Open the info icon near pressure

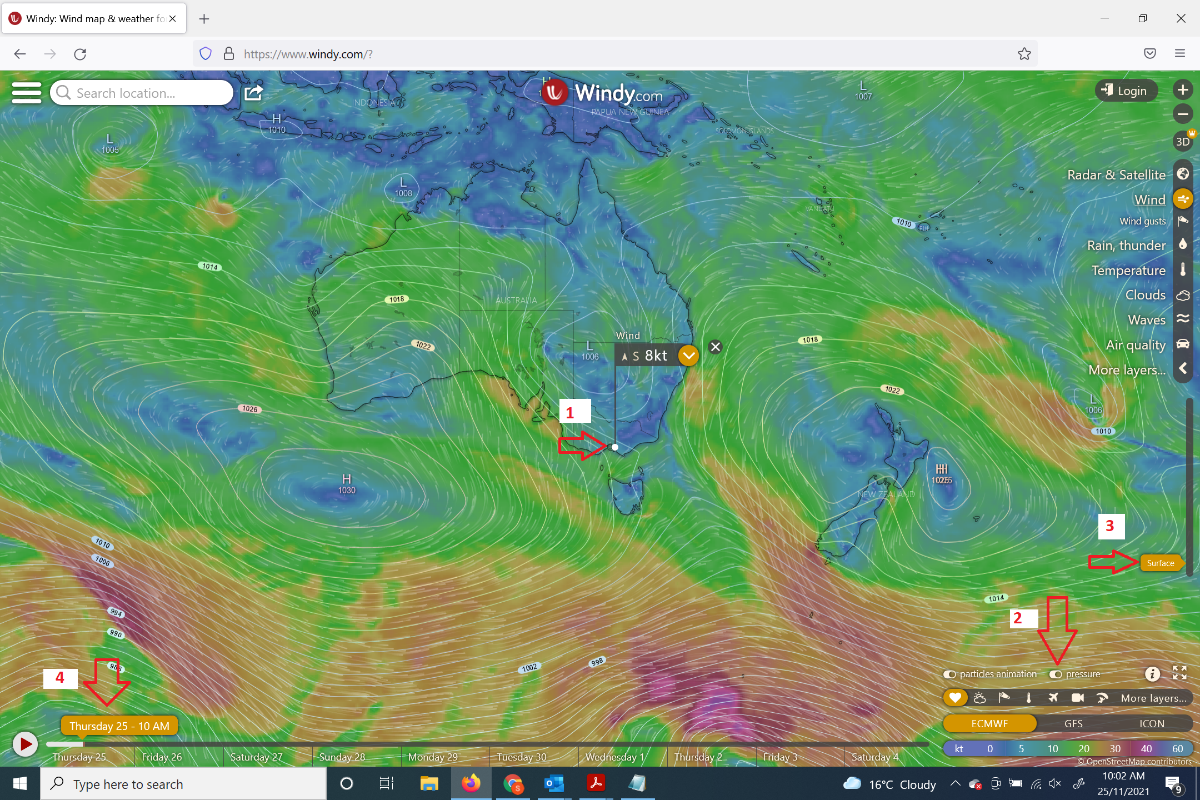1152,674
